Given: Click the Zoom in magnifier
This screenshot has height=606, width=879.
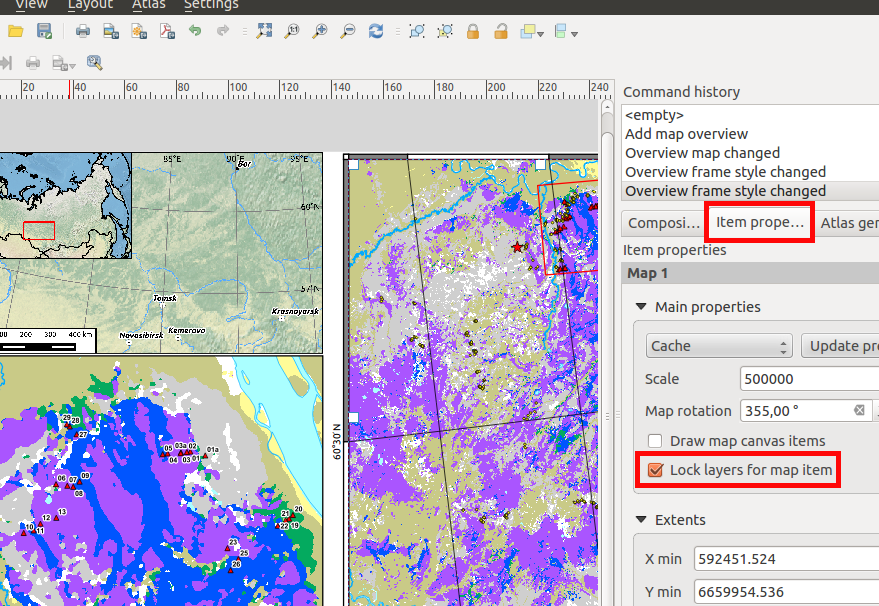Looking at the screenshot, I should tap(320, 32).
